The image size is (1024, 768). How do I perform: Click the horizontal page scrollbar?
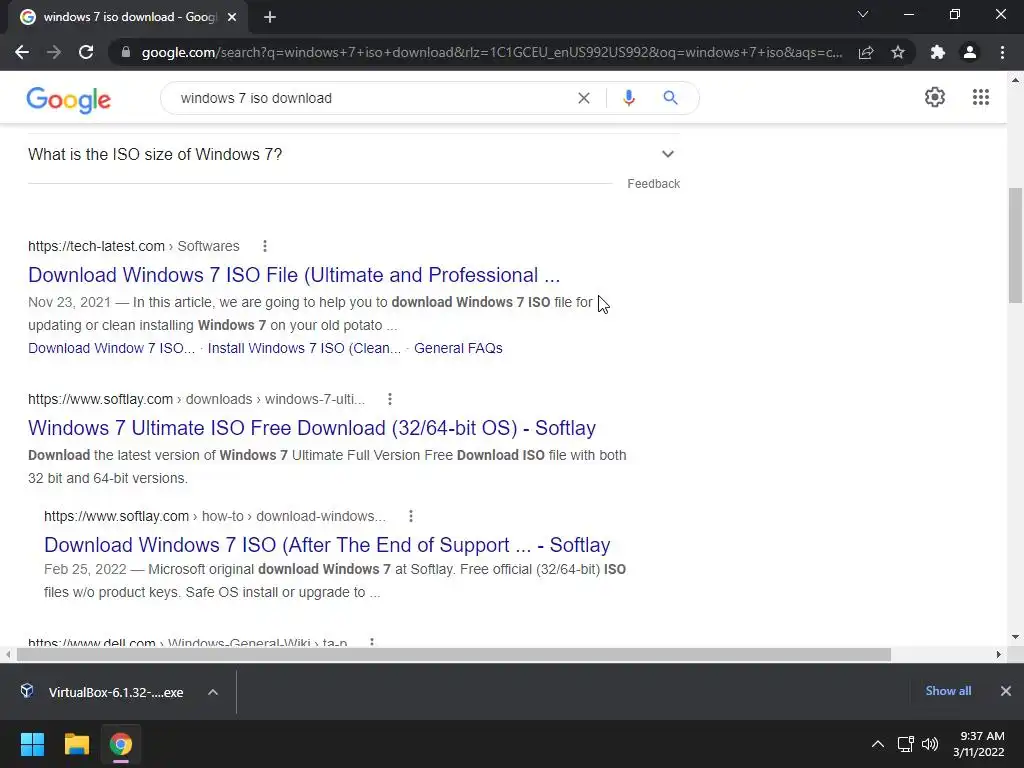coord(454,654)
